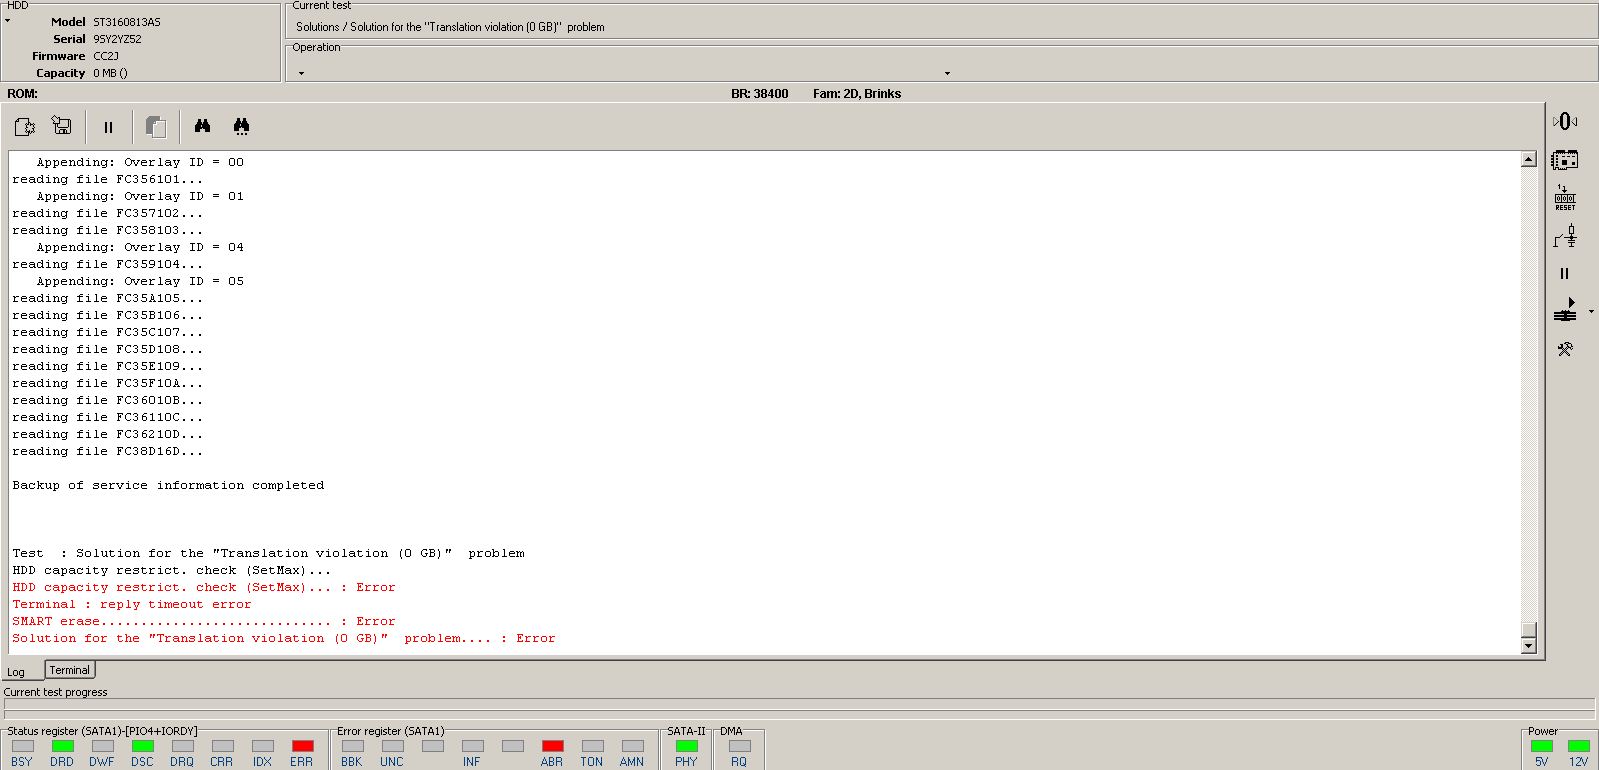
Task: Click the power switch circuit icon
Action: (1565, 236)
